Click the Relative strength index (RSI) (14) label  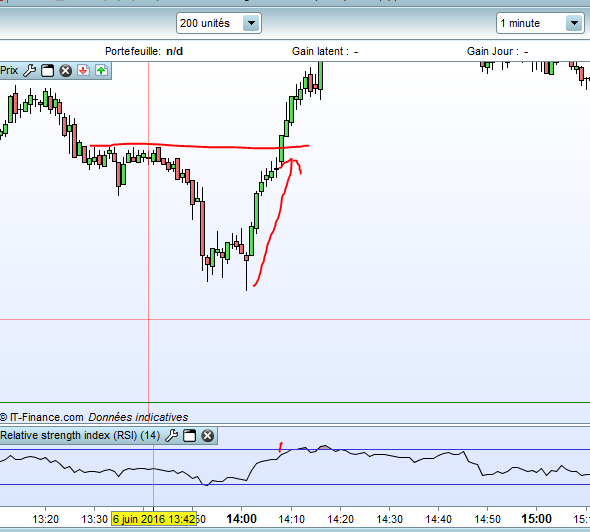80,435
